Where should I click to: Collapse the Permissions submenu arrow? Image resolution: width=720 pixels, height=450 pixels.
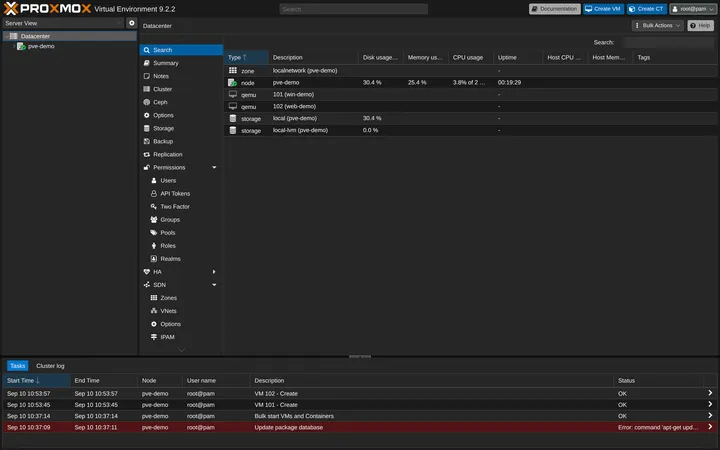214,168
